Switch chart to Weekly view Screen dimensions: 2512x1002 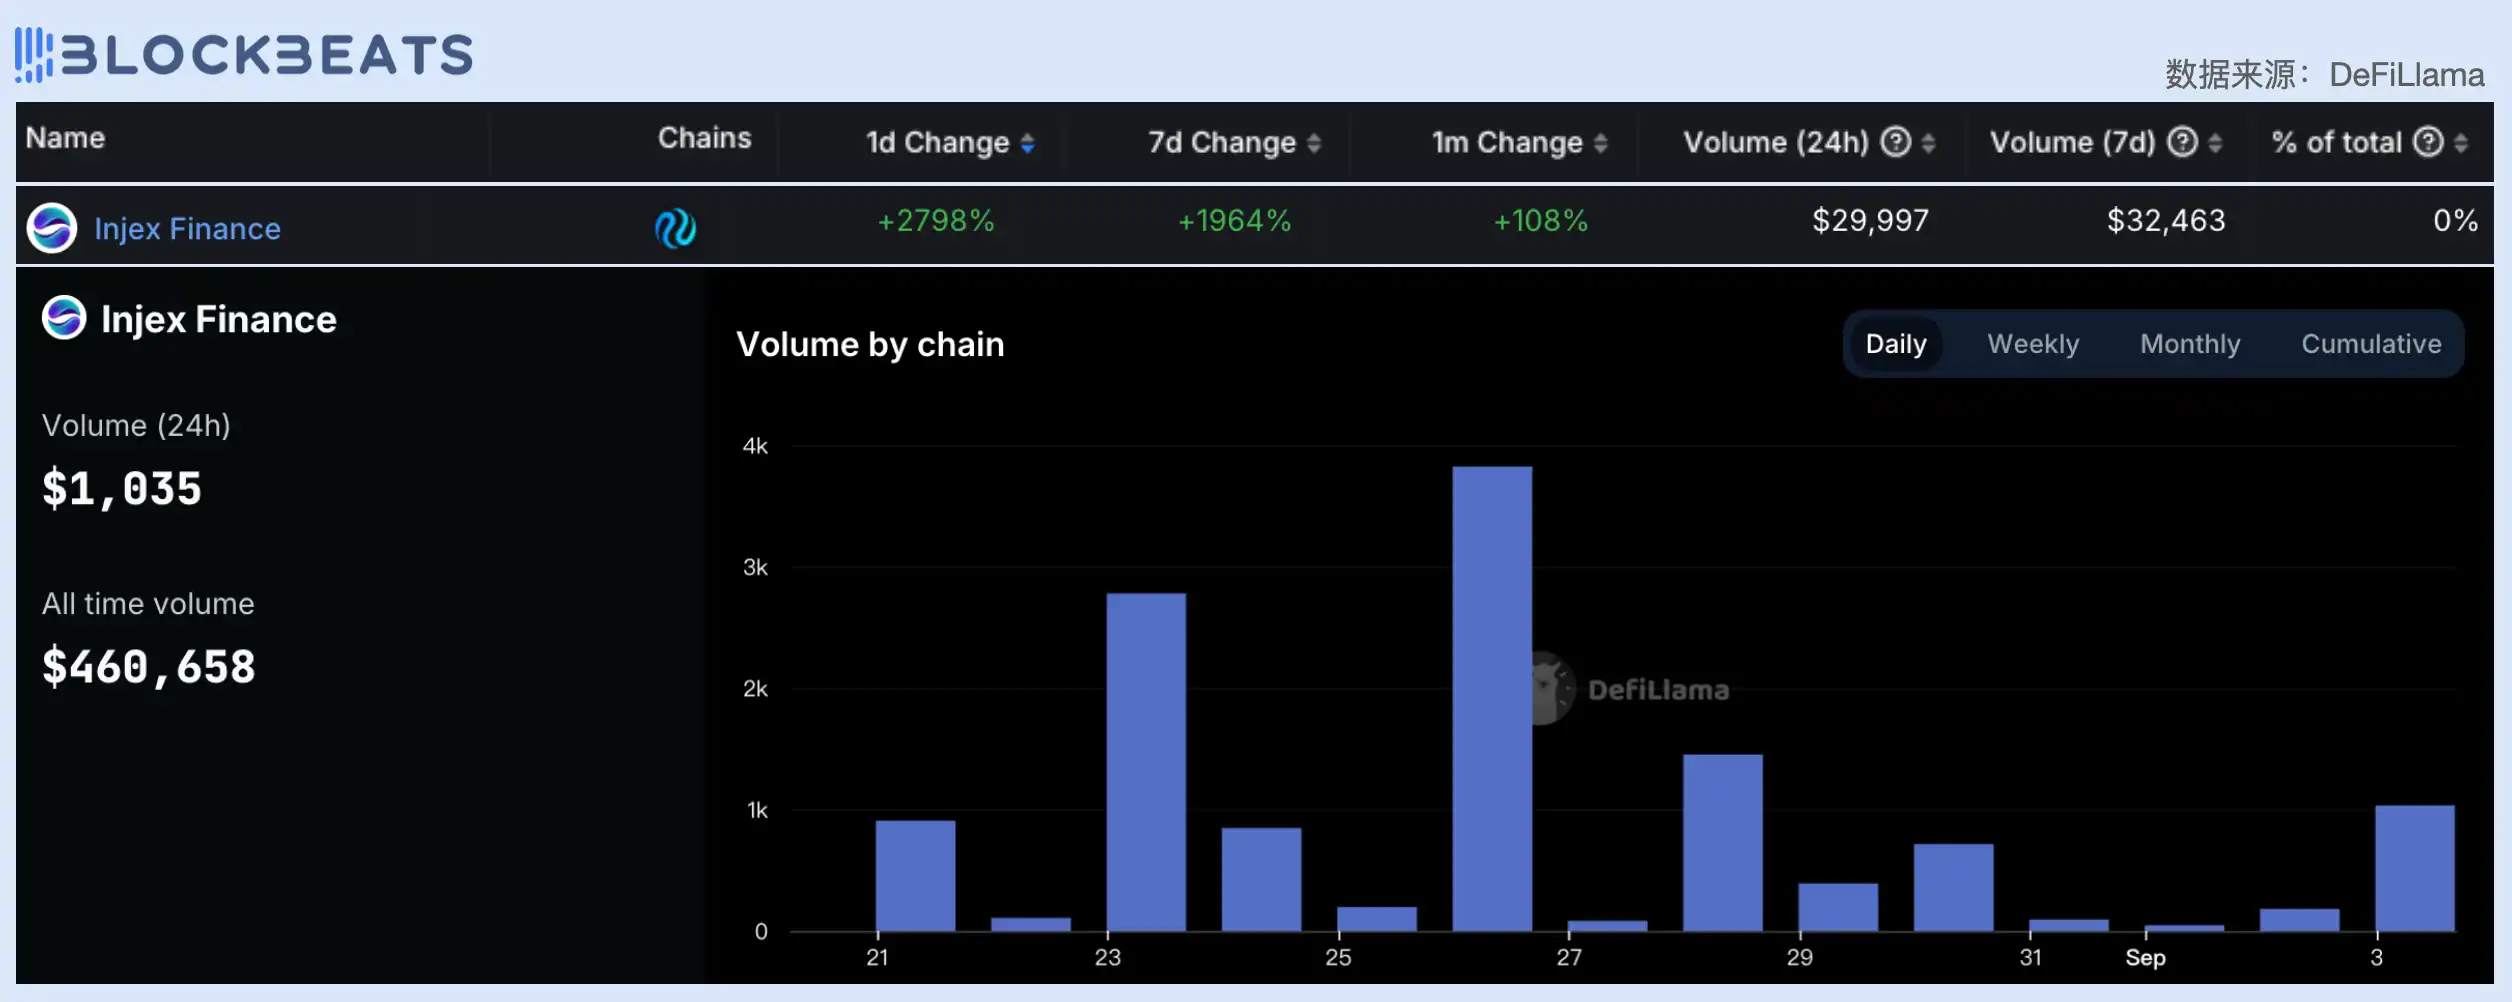click(x=2032, y=344)
